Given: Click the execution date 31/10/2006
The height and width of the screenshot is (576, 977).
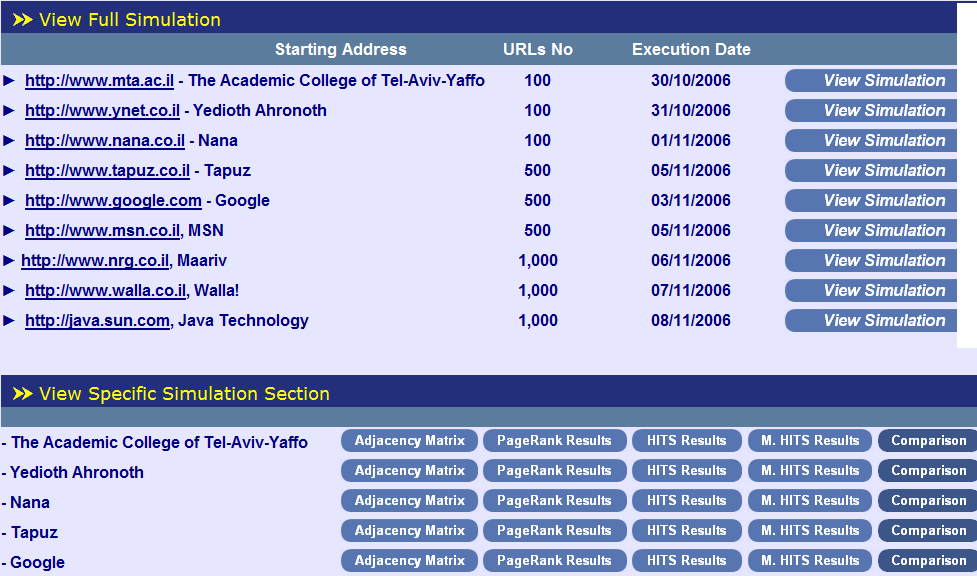Looking at the screenshot, I should [x=691, y=110].
